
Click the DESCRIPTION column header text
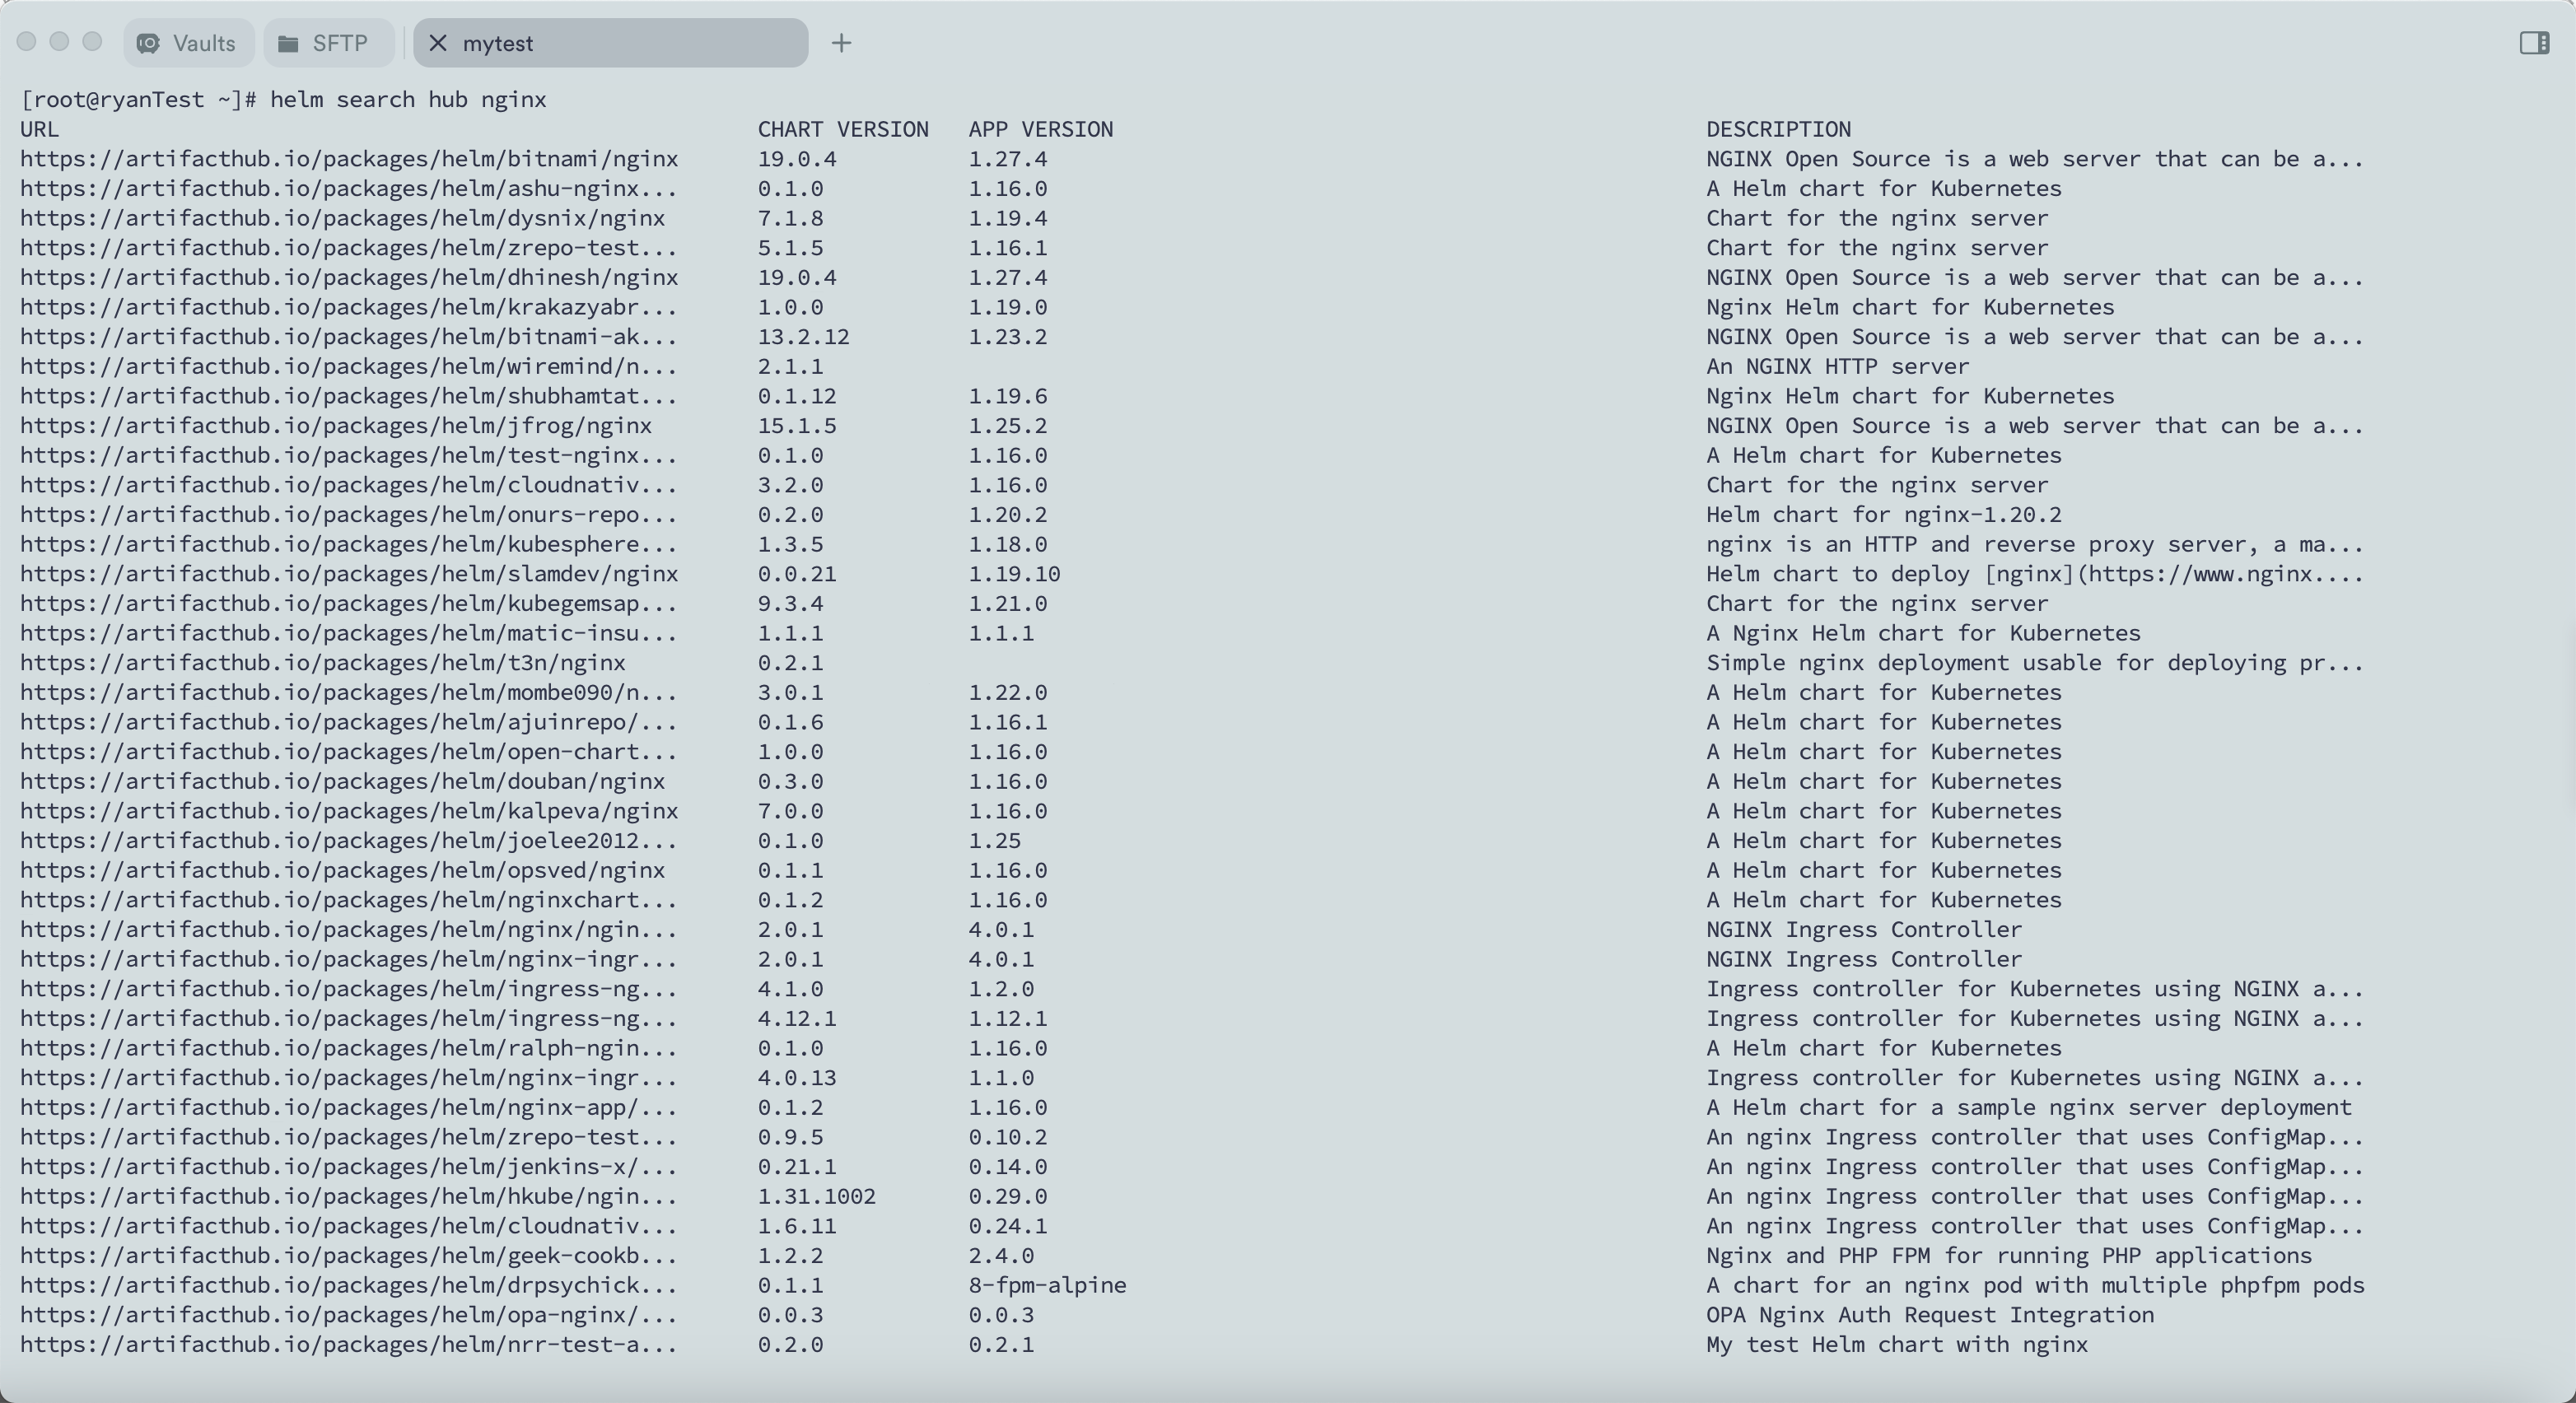pos(1778,129)
